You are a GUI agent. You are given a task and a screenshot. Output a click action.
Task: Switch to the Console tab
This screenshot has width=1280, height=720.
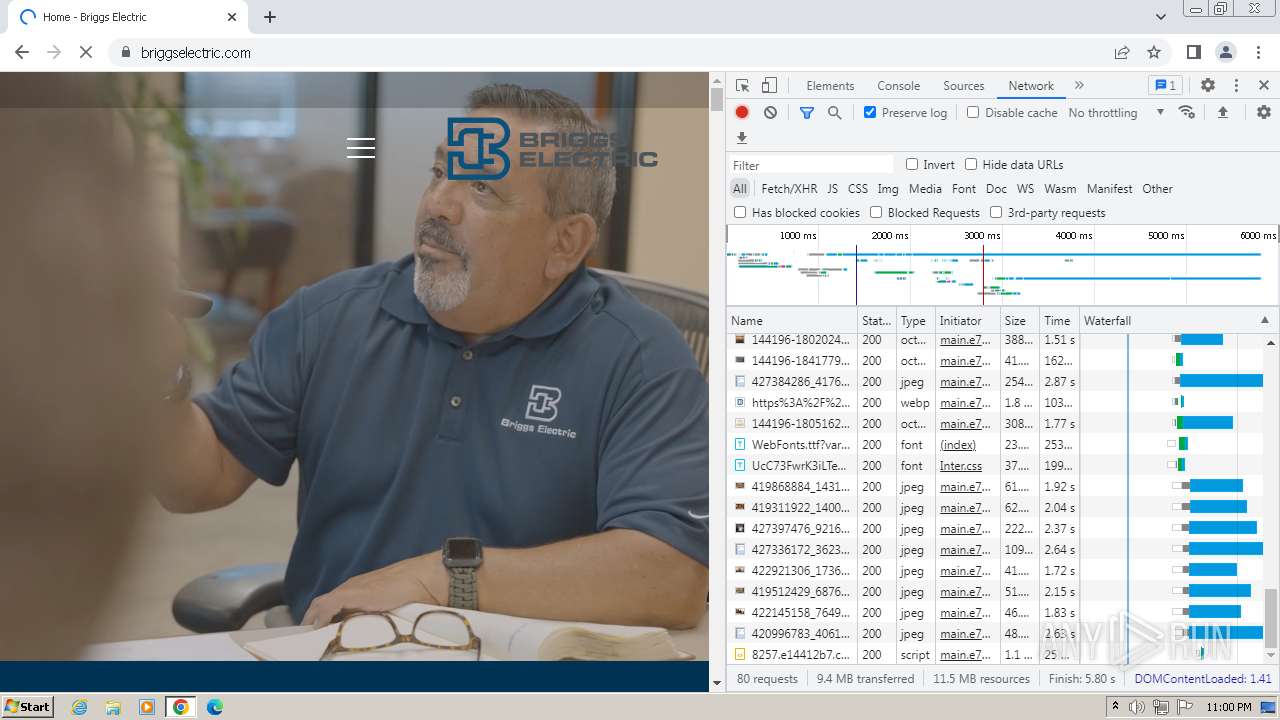click(x=898, y=86)
